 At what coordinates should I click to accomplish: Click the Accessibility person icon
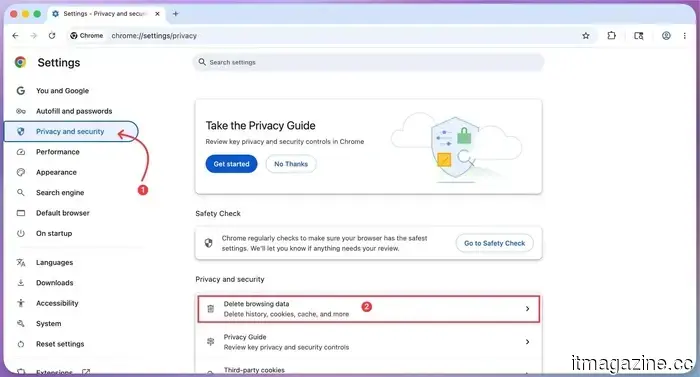tap(21, 303)
